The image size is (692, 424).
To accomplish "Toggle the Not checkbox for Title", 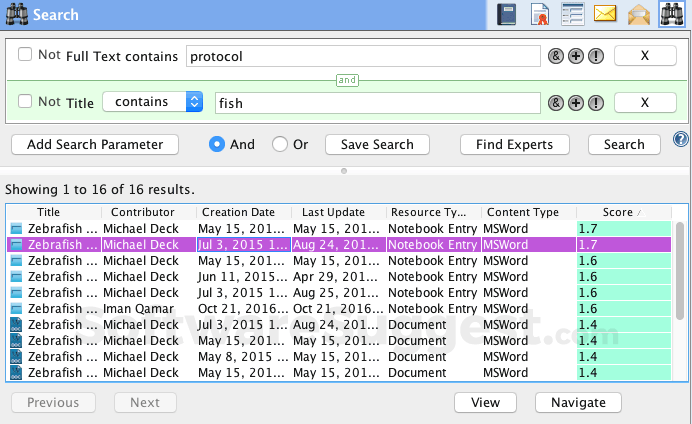I will pyautogui.click(x=25, y=102).
